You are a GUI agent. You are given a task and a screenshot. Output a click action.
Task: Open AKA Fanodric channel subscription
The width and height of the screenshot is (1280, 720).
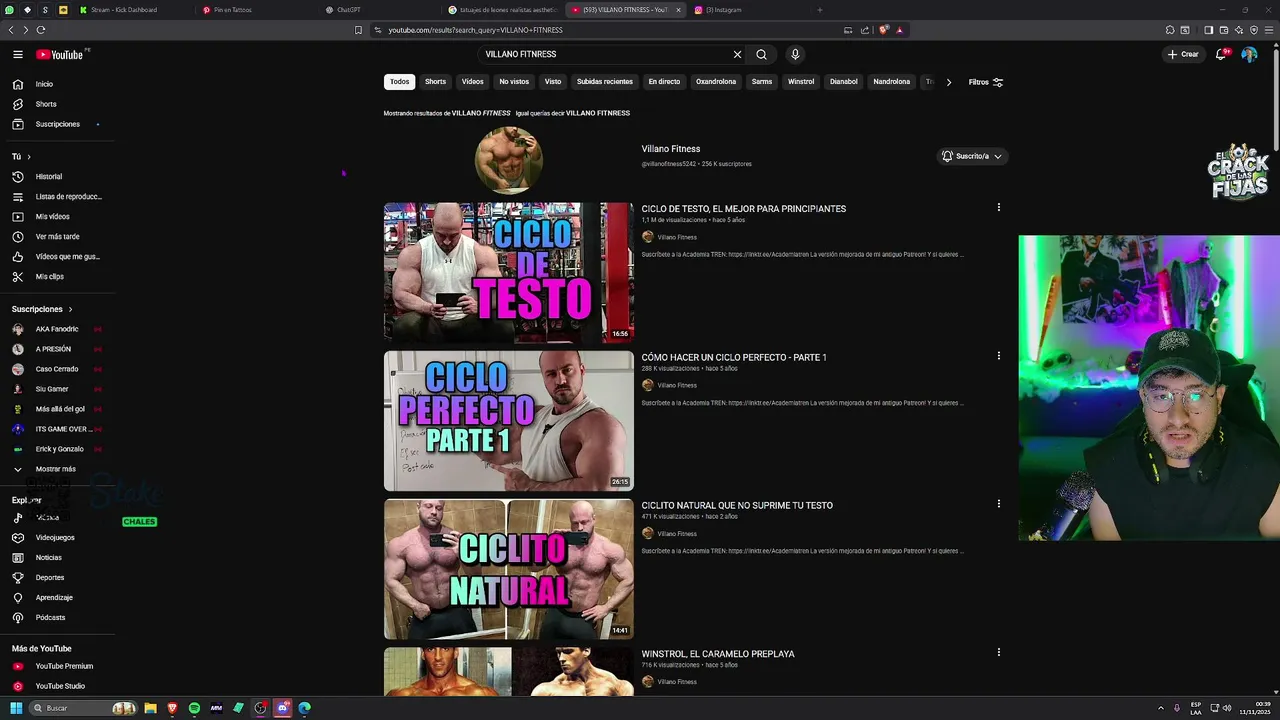tap(58, 329)
